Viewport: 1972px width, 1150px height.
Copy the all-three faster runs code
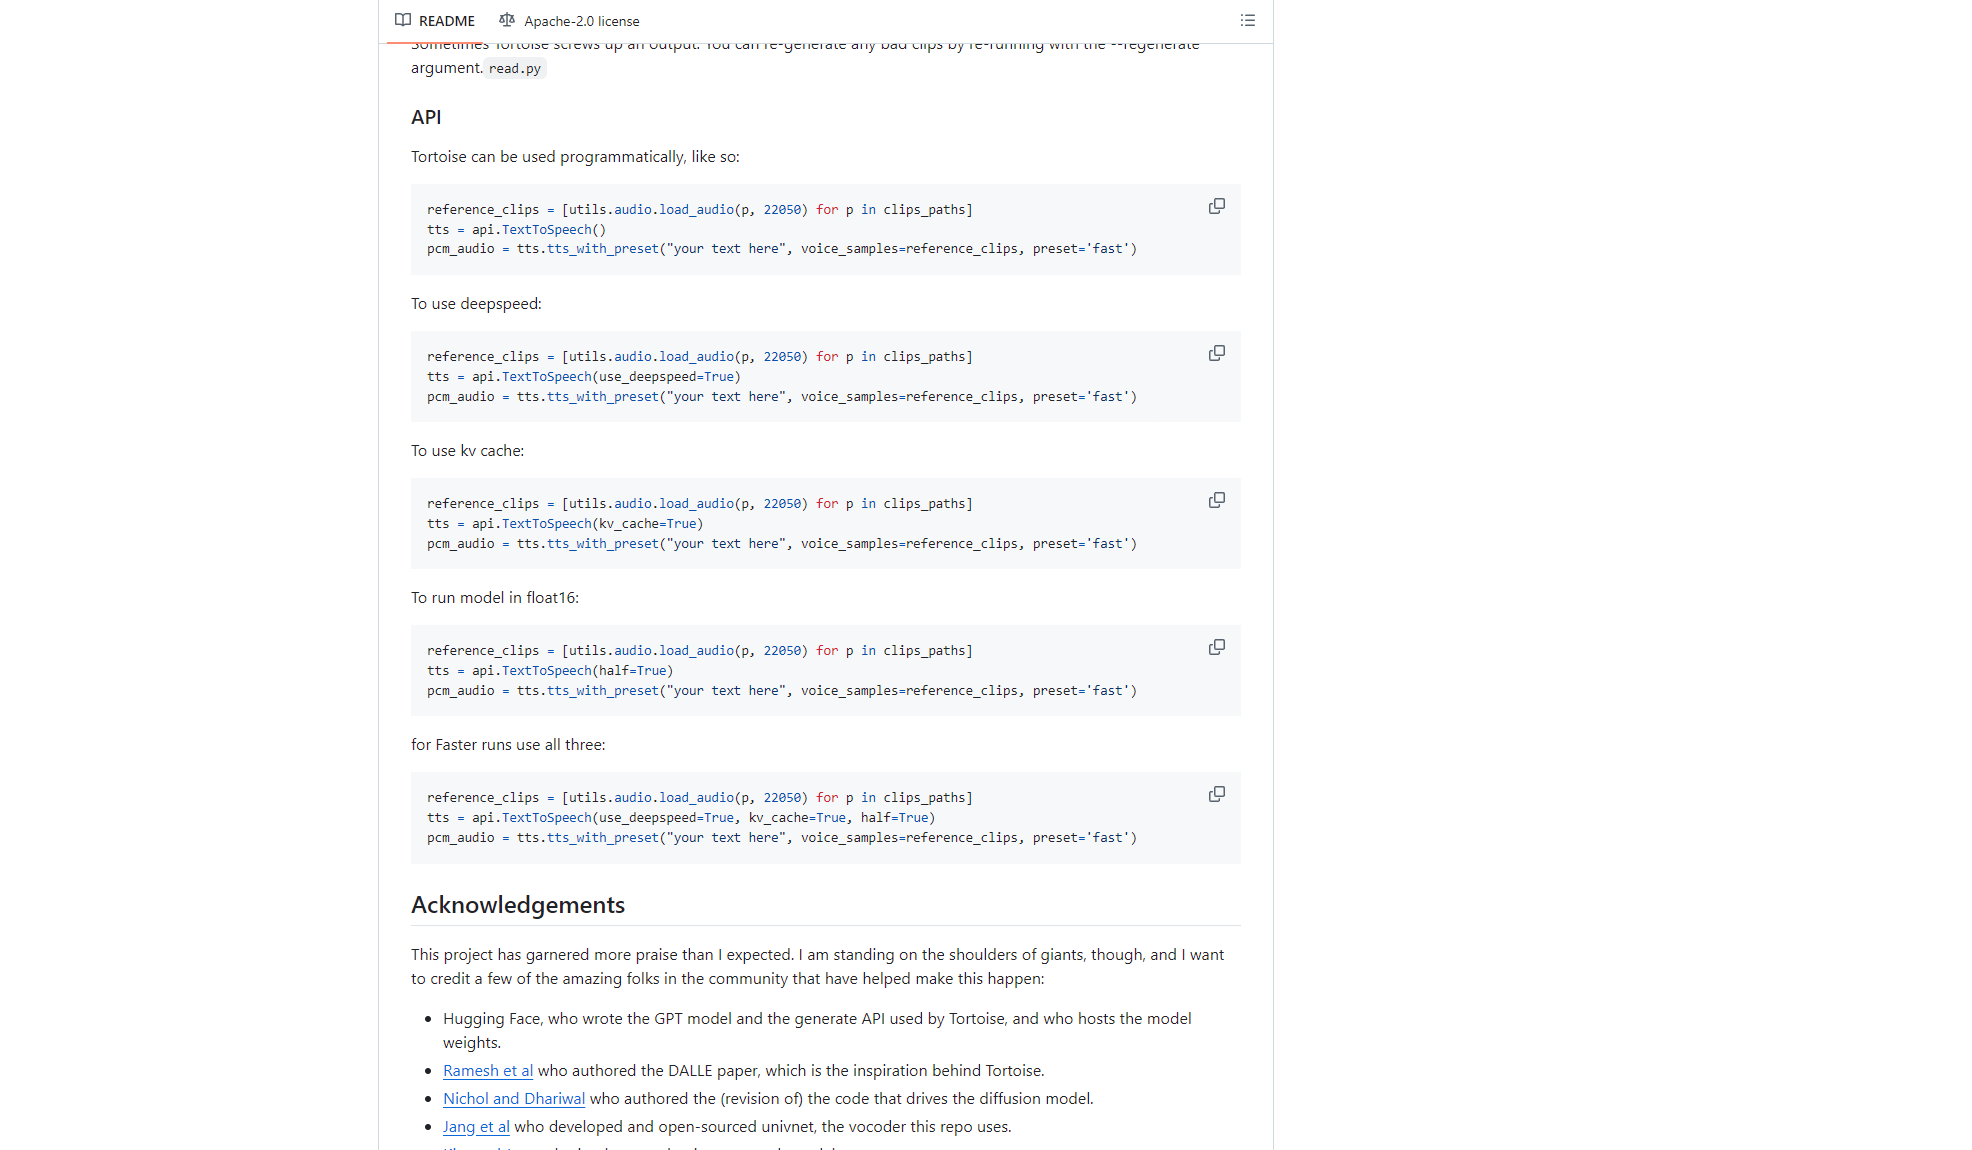[1216, 794]
